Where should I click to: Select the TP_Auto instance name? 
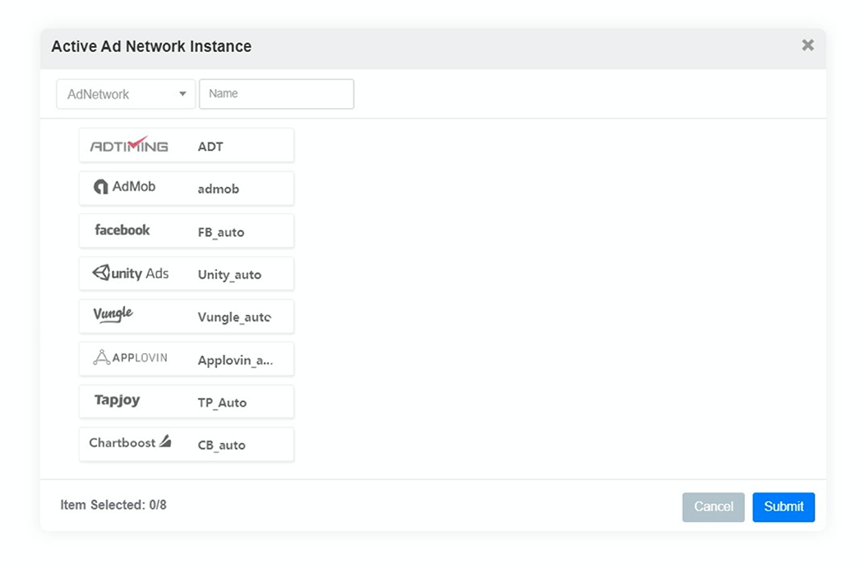[222, 403]
